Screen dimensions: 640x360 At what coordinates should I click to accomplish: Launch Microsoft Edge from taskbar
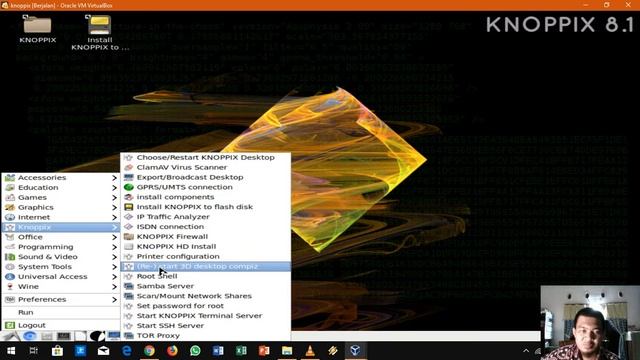coord(127,351)
